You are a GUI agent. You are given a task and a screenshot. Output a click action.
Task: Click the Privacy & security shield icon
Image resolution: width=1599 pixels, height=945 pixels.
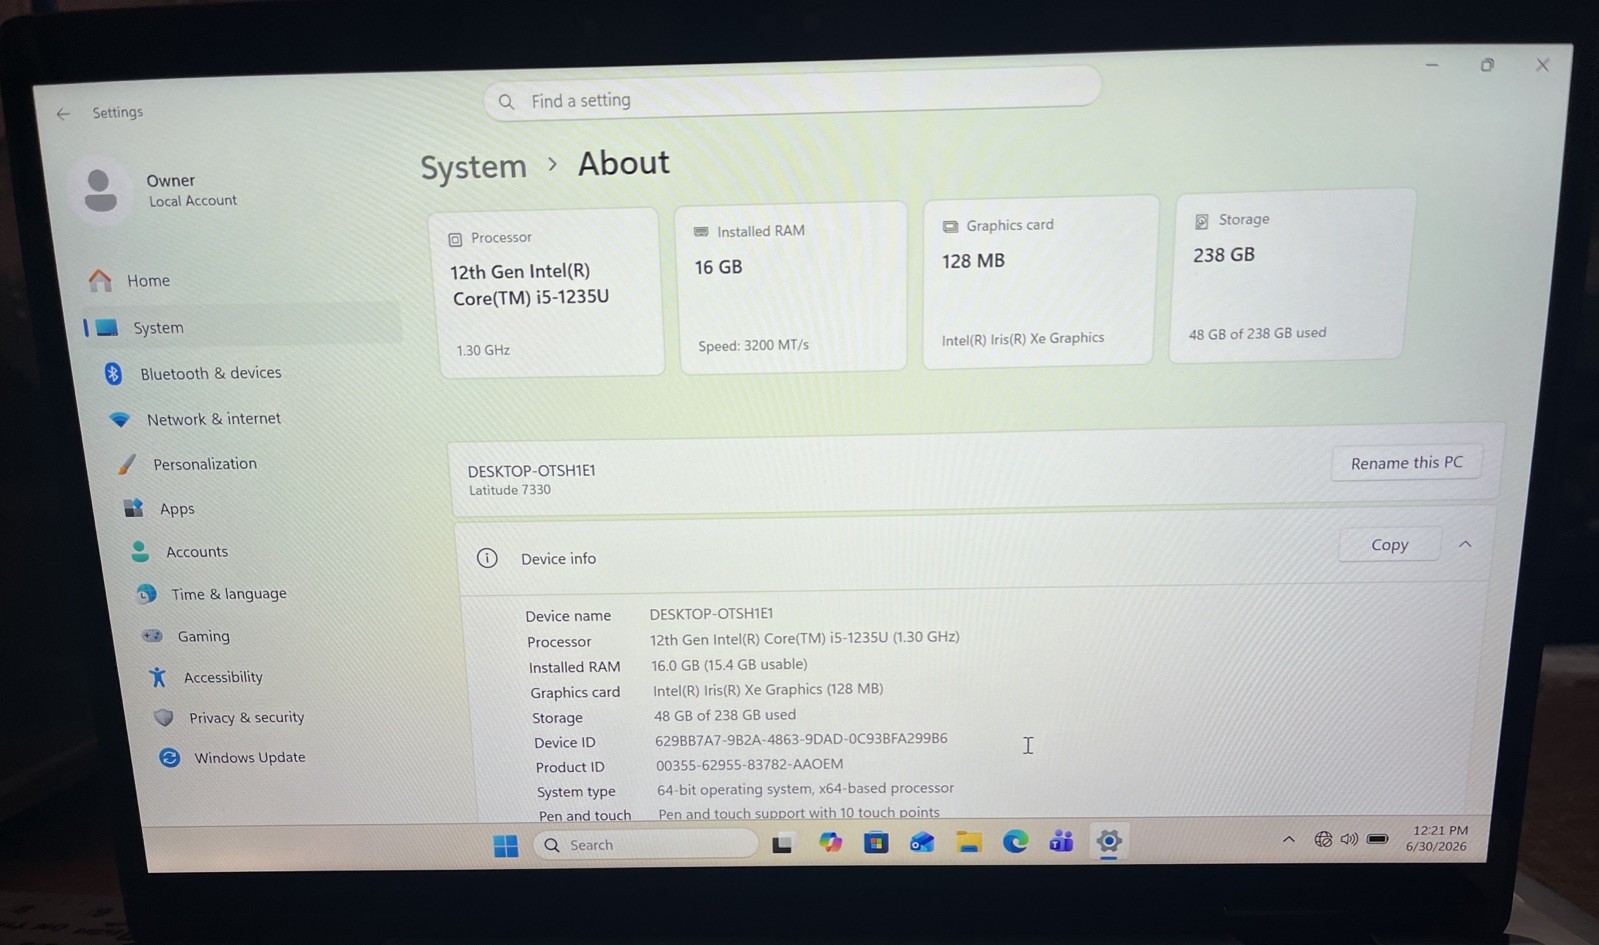click(164, 717)
